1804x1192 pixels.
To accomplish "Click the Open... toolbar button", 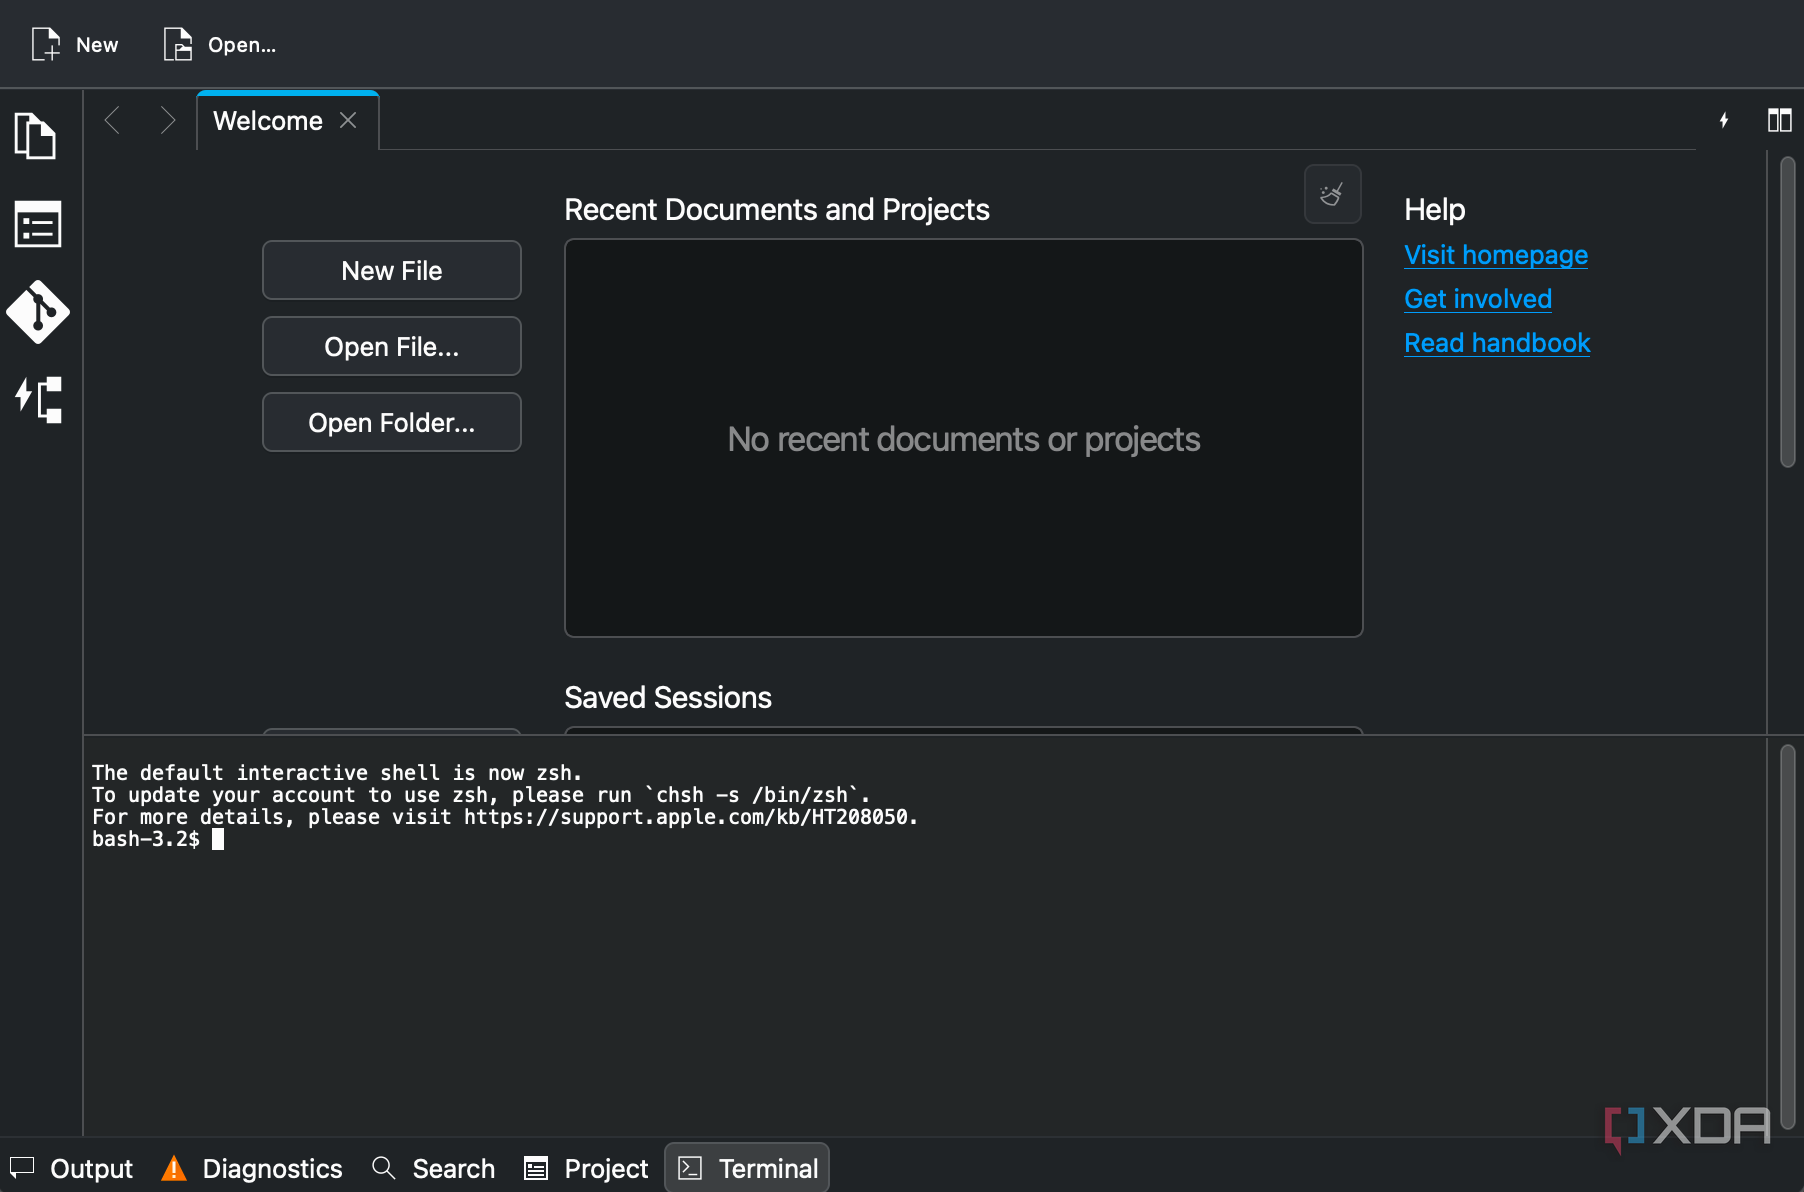I will click(220, 45).
